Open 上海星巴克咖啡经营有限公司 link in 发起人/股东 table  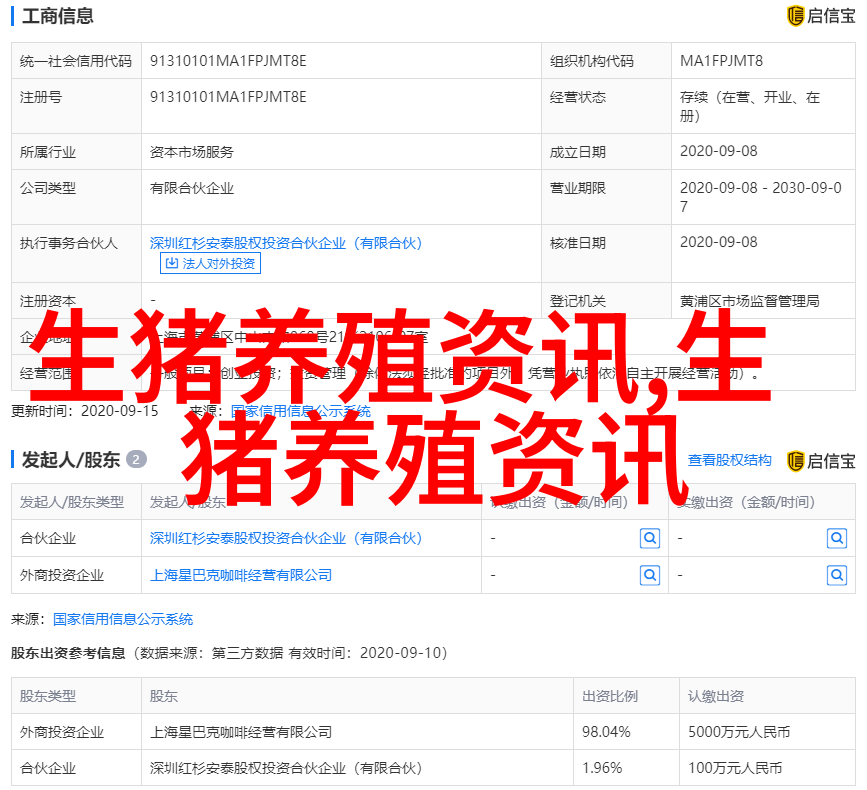pyautogui.click(x=241, y=576)
